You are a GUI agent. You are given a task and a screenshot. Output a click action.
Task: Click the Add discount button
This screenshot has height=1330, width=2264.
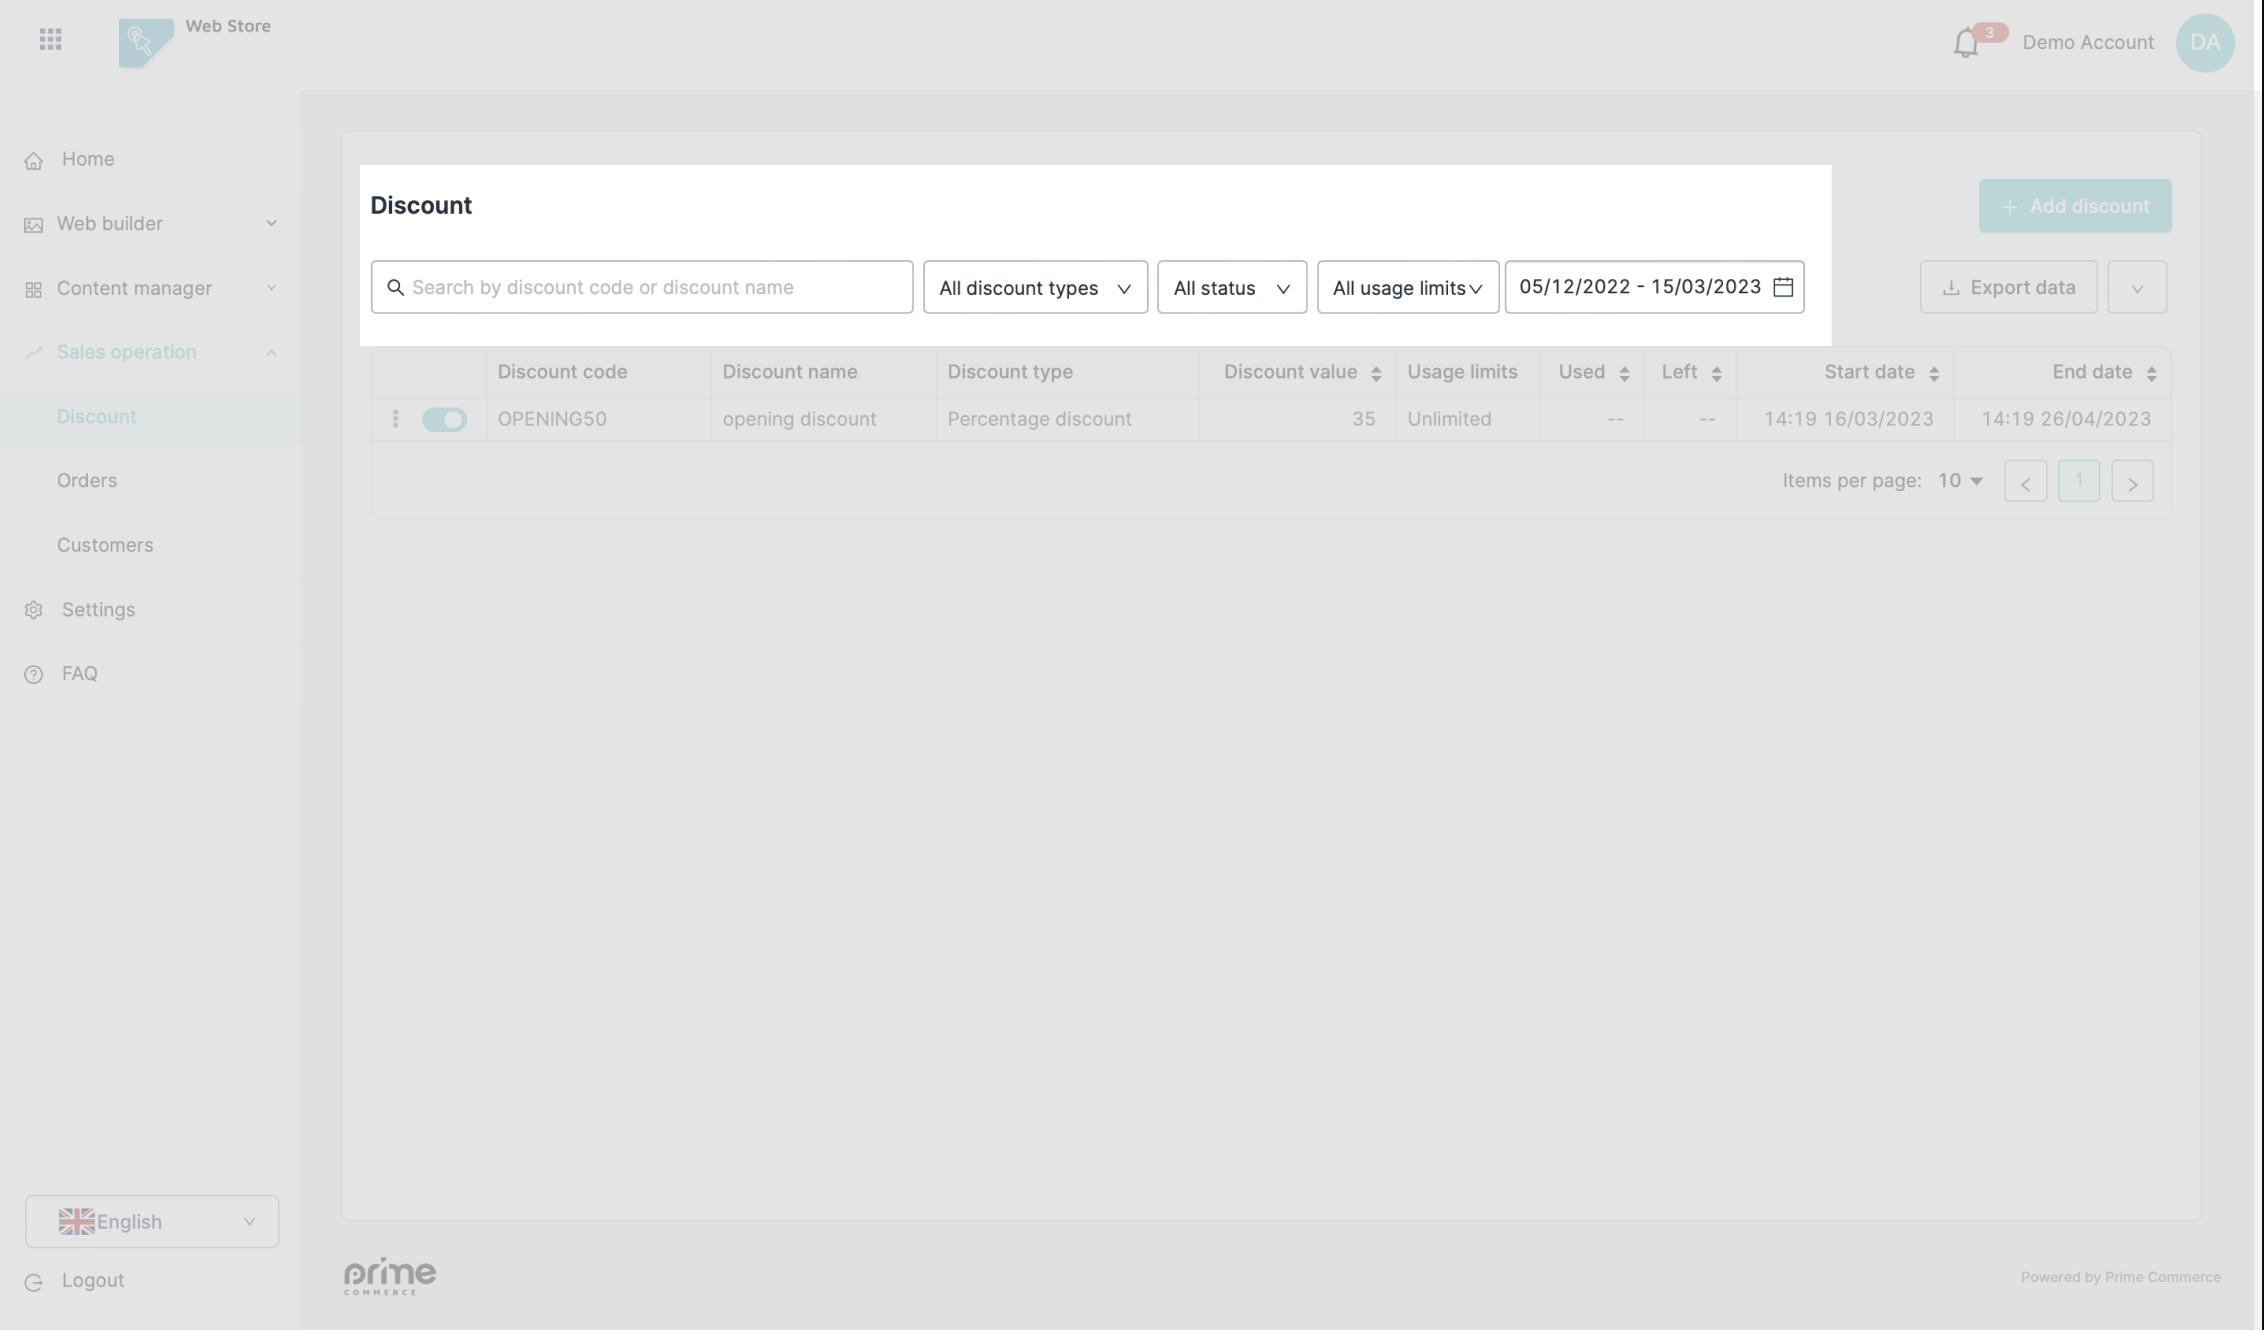click(2074, 206)
